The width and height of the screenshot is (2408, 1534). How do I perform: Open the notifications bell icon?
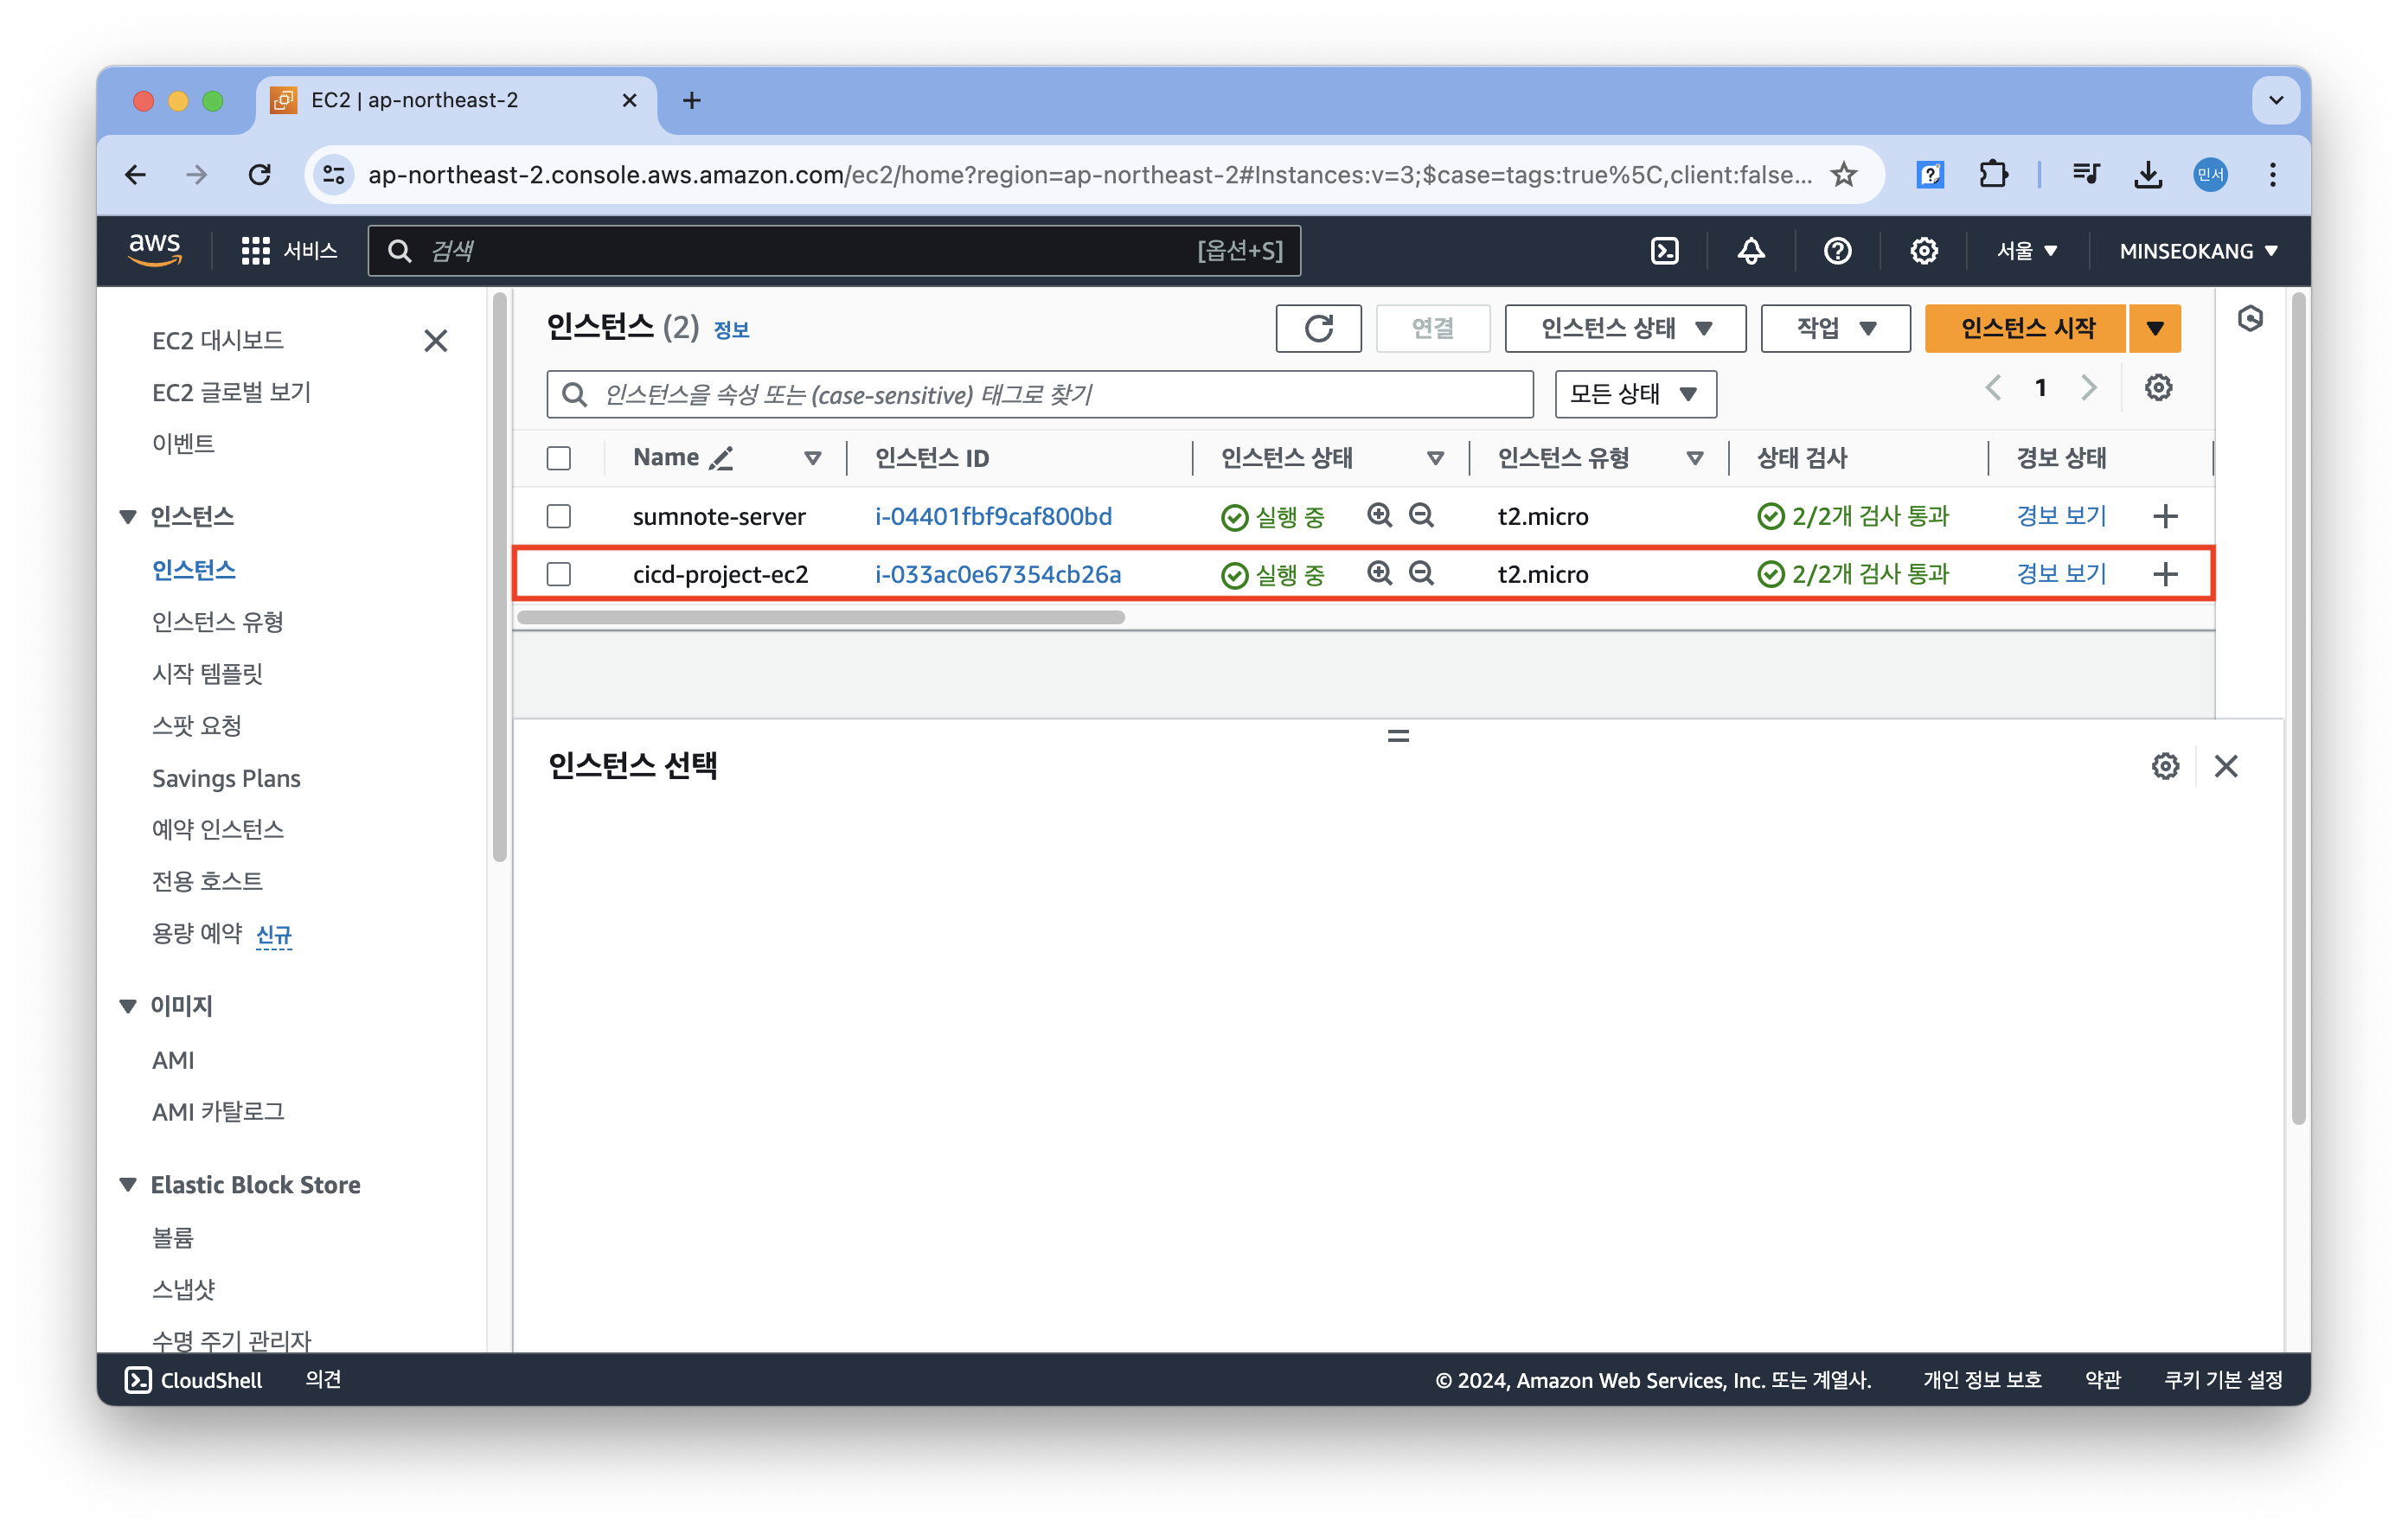tap(1750, 251)
